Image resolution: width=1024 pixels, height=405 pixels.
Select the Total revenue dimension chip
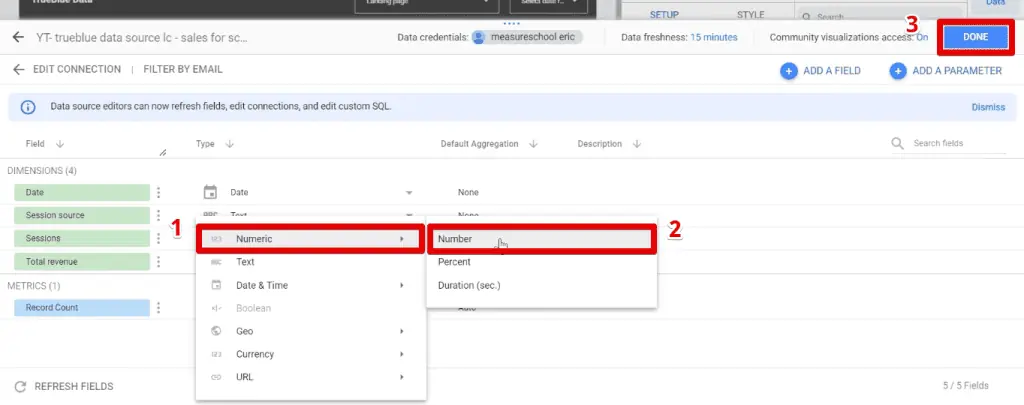(x=82, y=261)
